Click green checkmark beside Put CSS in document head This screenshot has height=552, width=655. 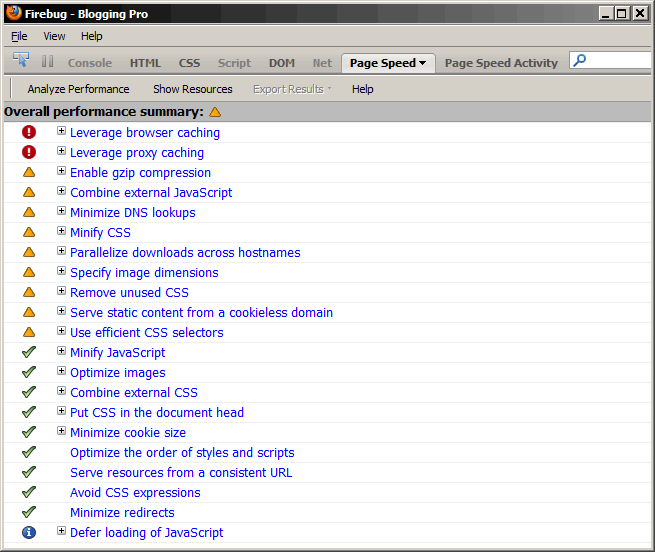29,412
